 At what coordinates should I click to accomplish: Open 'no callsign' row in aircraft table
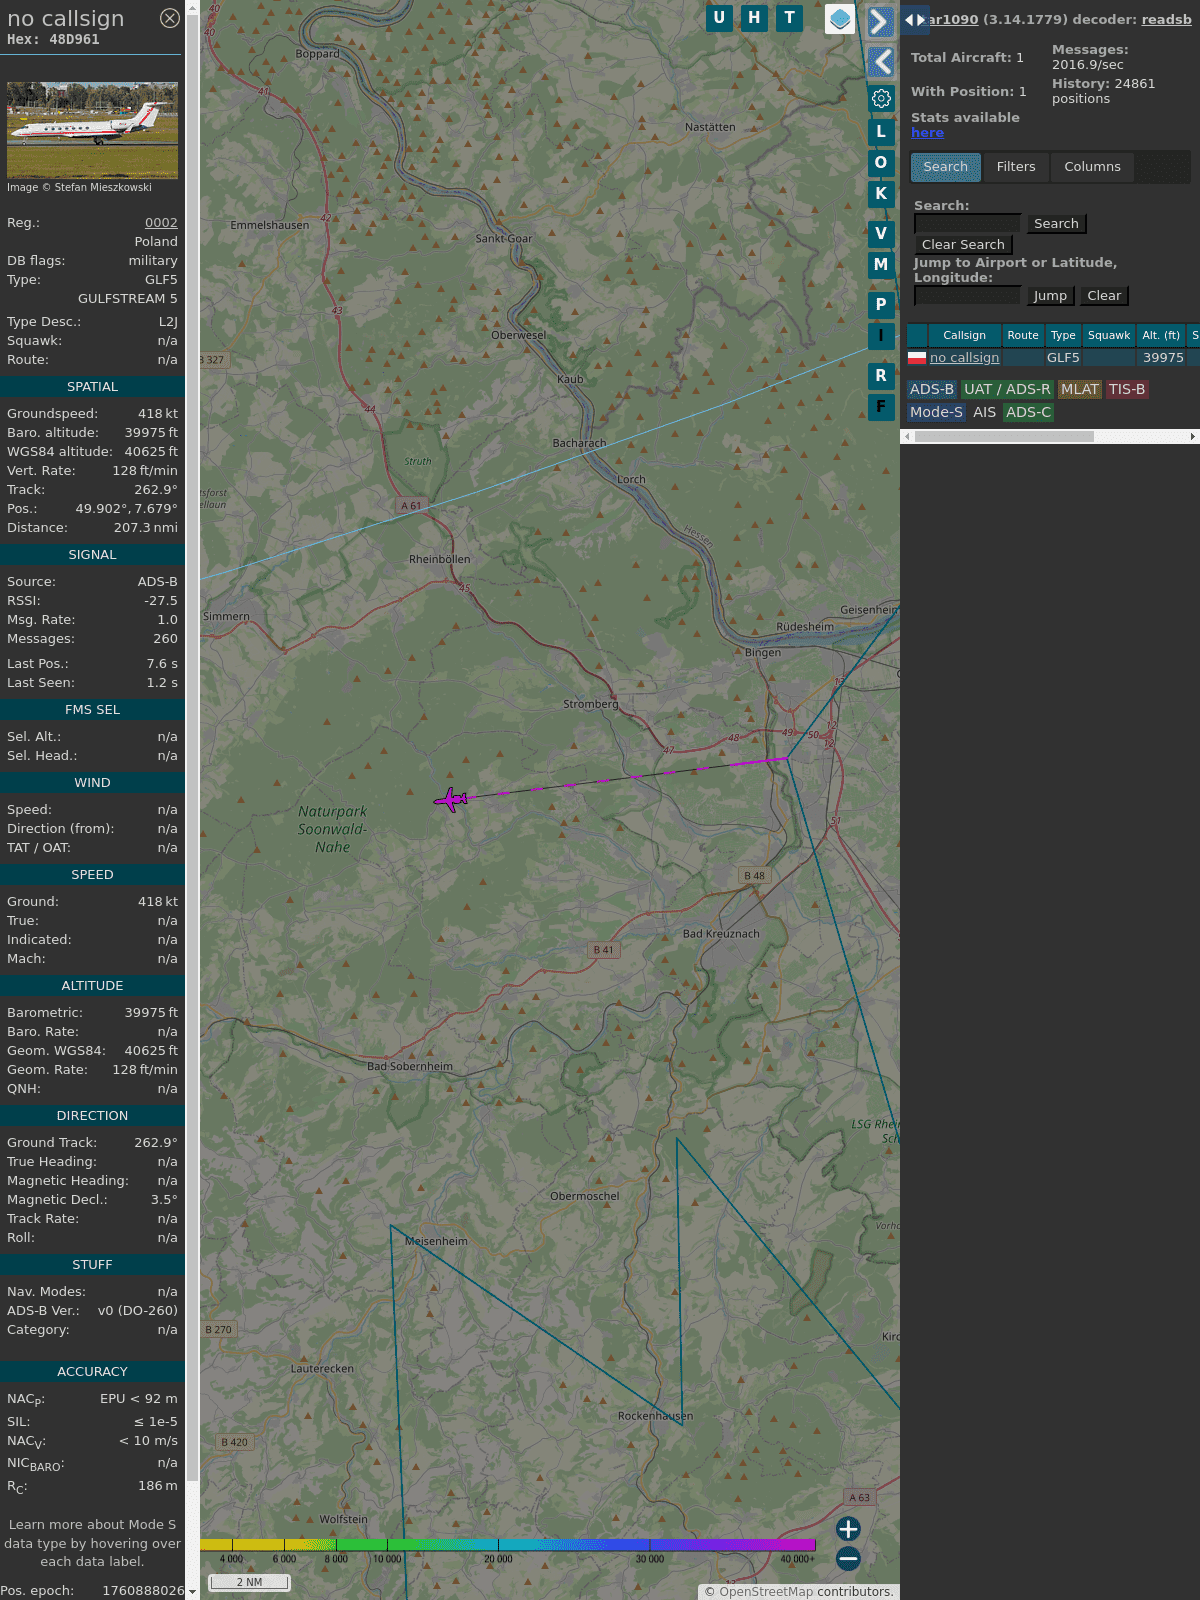[x=964, y=358]
